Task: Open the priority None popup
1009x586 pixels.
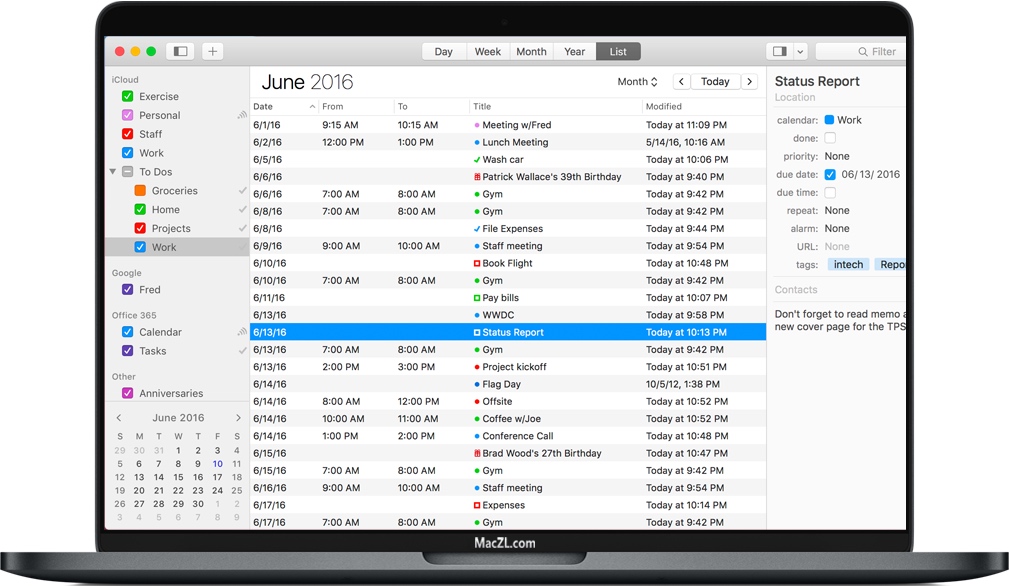Action: [837, 156]
